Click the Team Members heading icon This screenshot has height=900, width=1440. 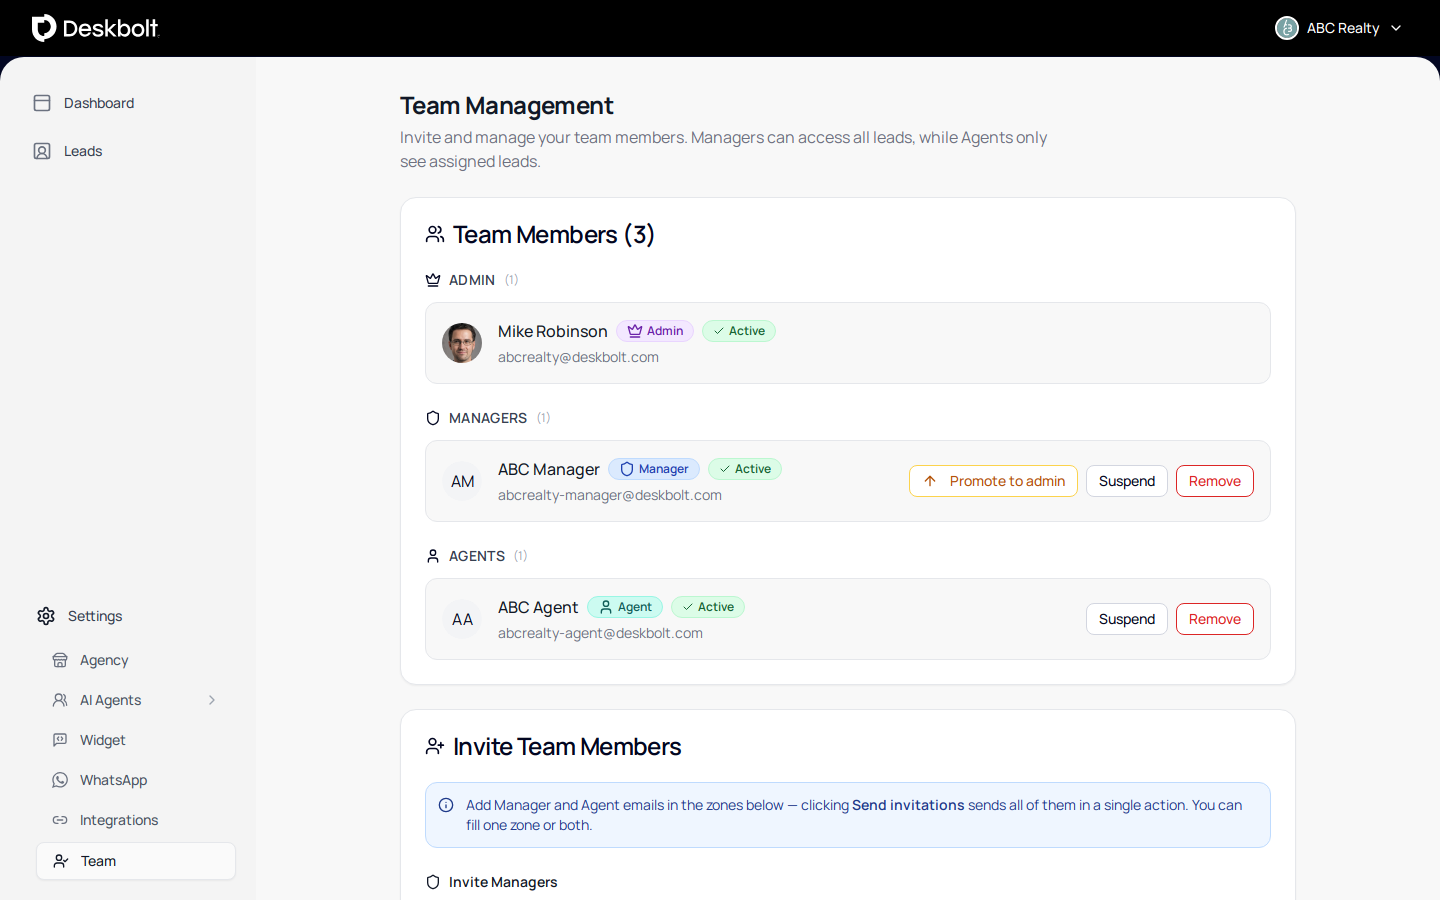click(x=435, y=234)
